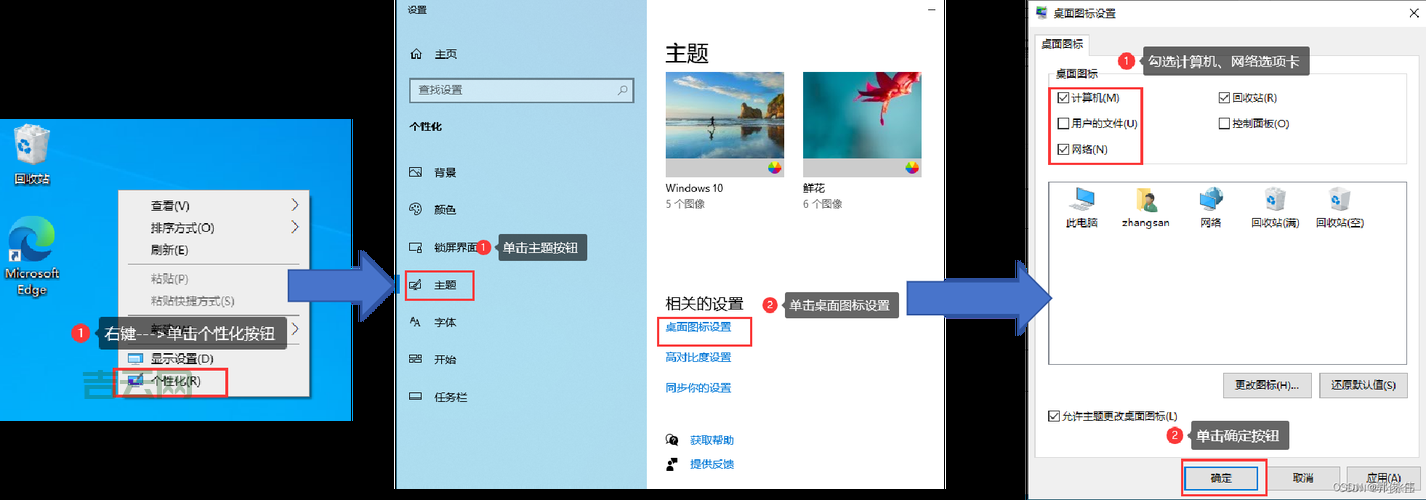This screenshot has width=1426, height=500.
Task: Open the 高对比度设置 link
Action: 698,357
